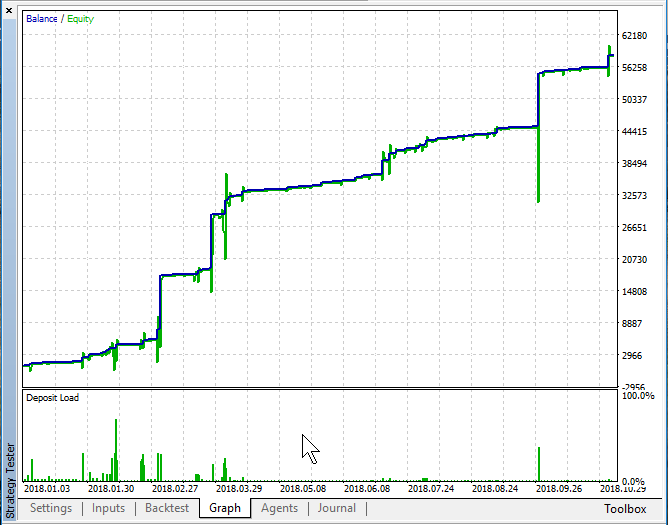The height and width of the screenshot is (525, 668).
Task: Click the Toolbox label
Action: tap(625, 509)
